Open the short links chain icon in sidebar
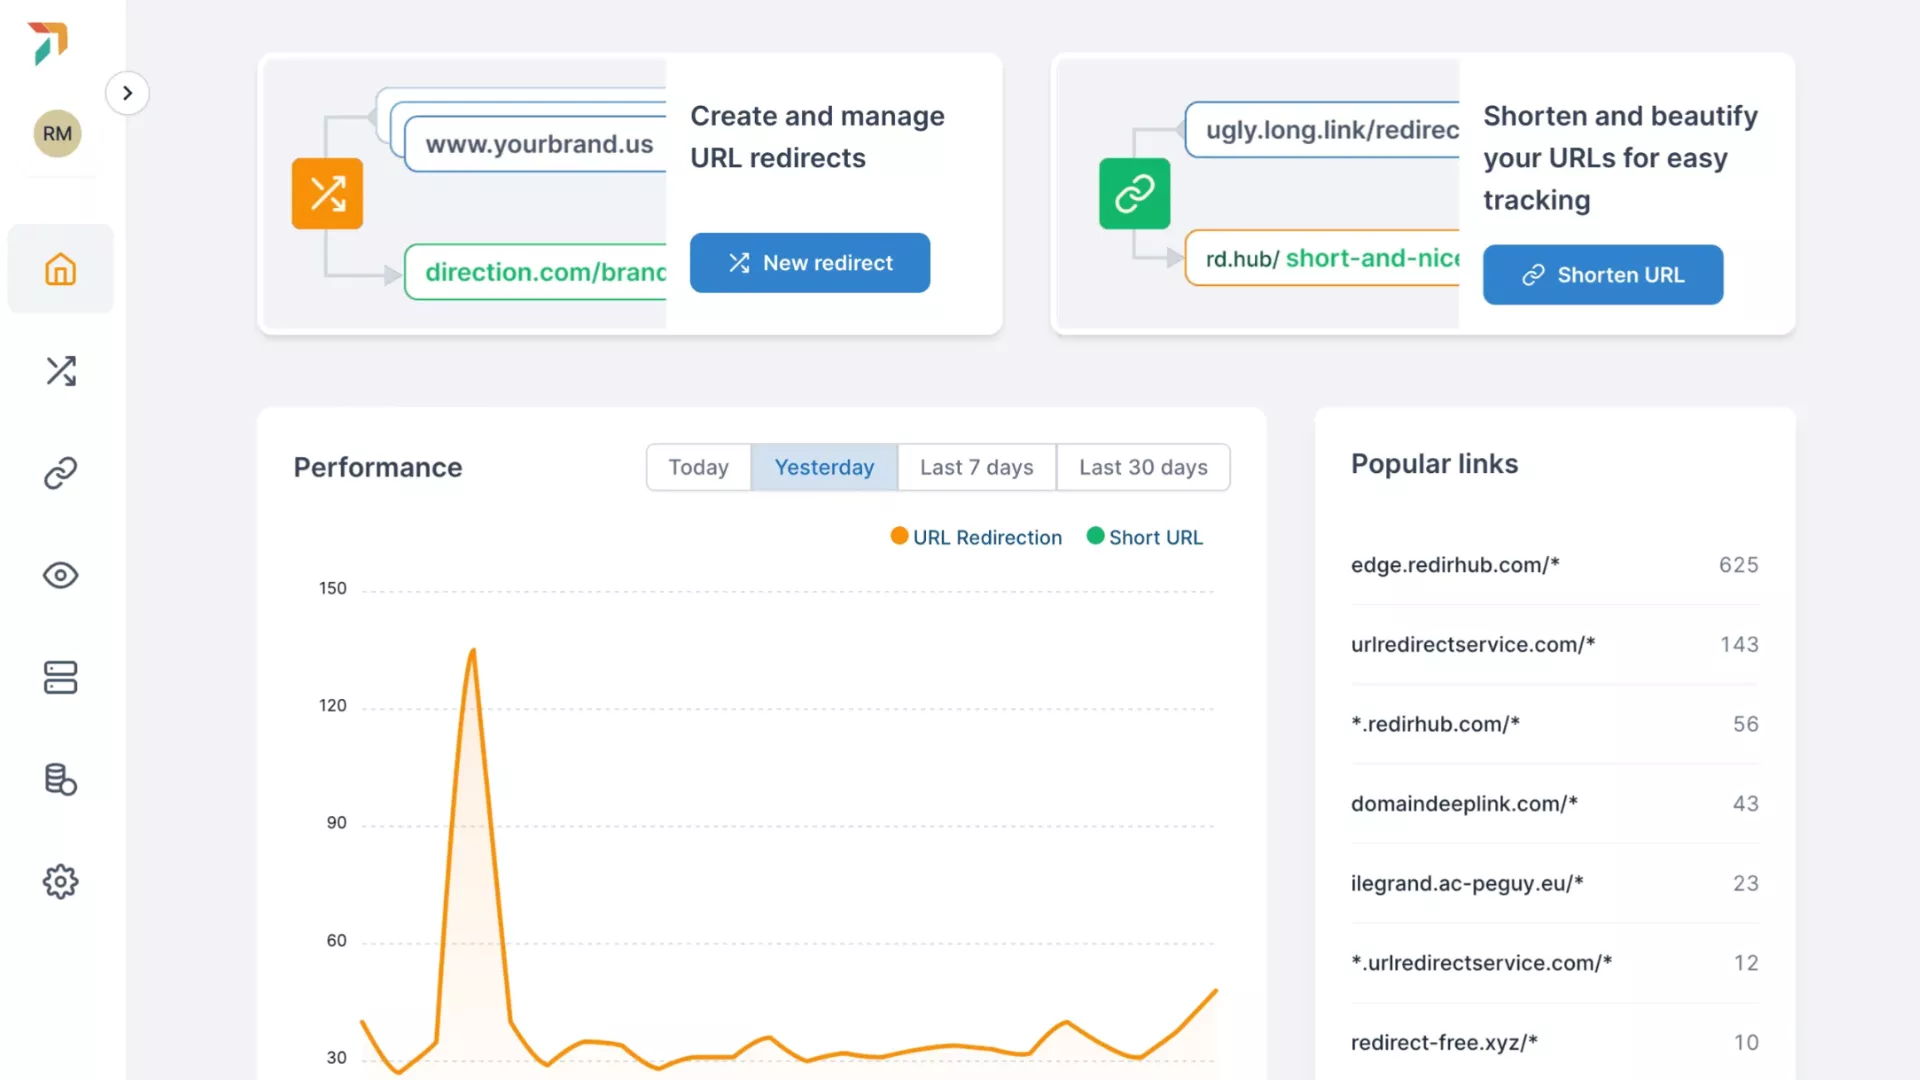The image size is (1920, 1080). point(60,473)
